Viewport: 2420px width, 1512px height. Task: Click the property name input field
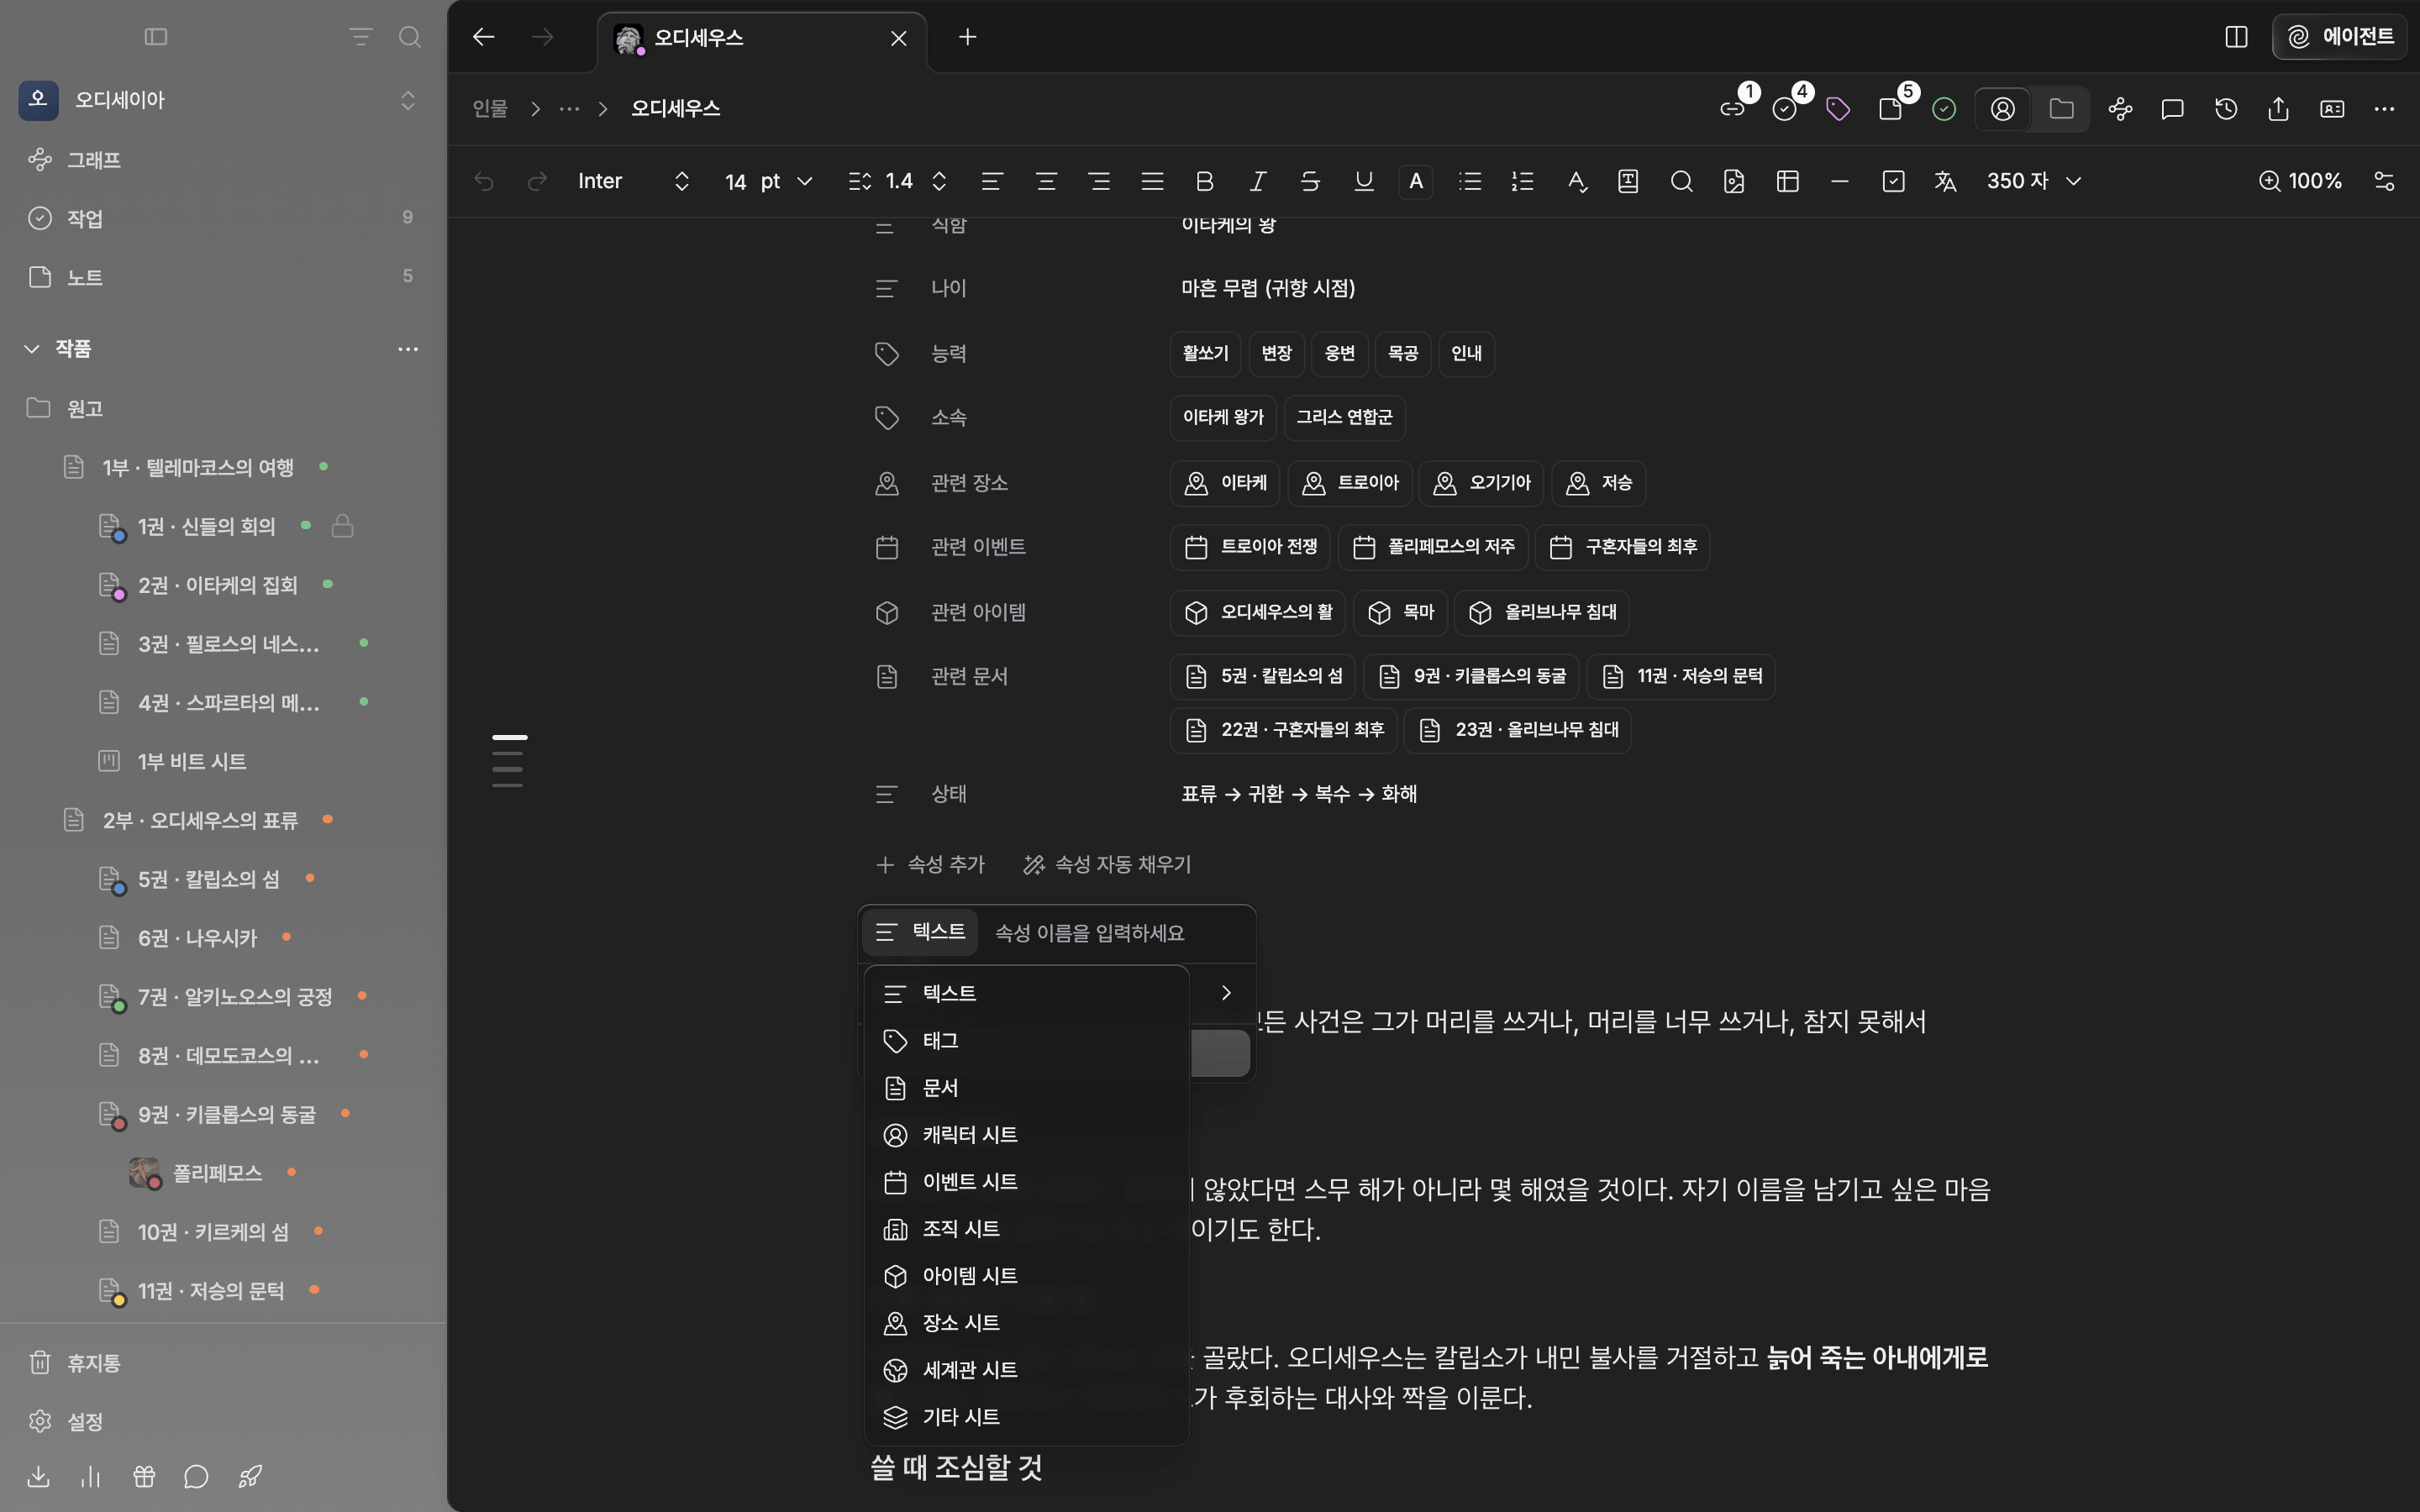tap(1120, 933)
